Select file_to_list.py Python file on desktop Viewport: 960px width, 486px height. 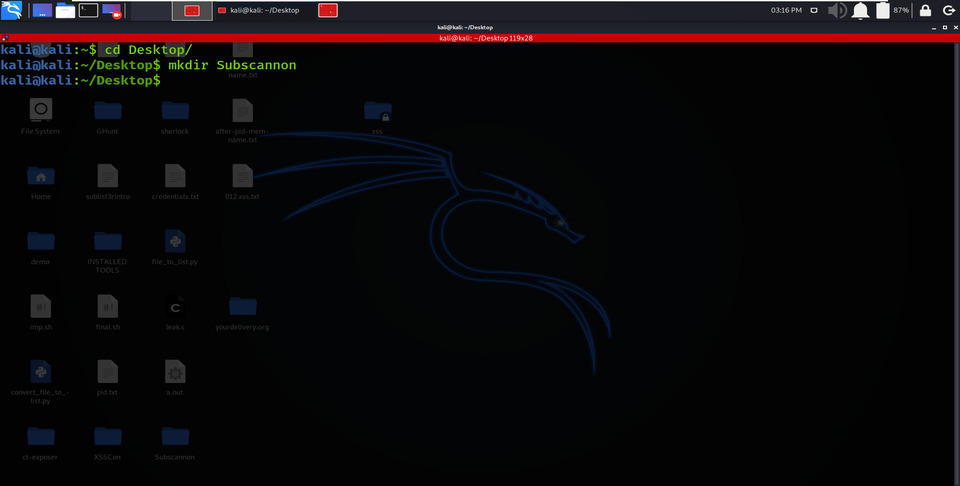(x=175, y=247)
